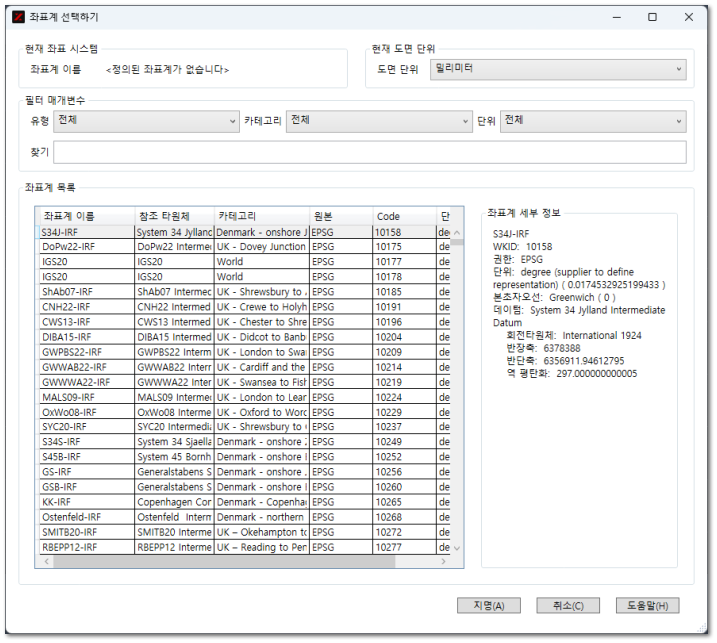This screenshot has height=643, width=717.
Task: Select the GWWAB22-IRF row
Action: [x=245, y=367]
